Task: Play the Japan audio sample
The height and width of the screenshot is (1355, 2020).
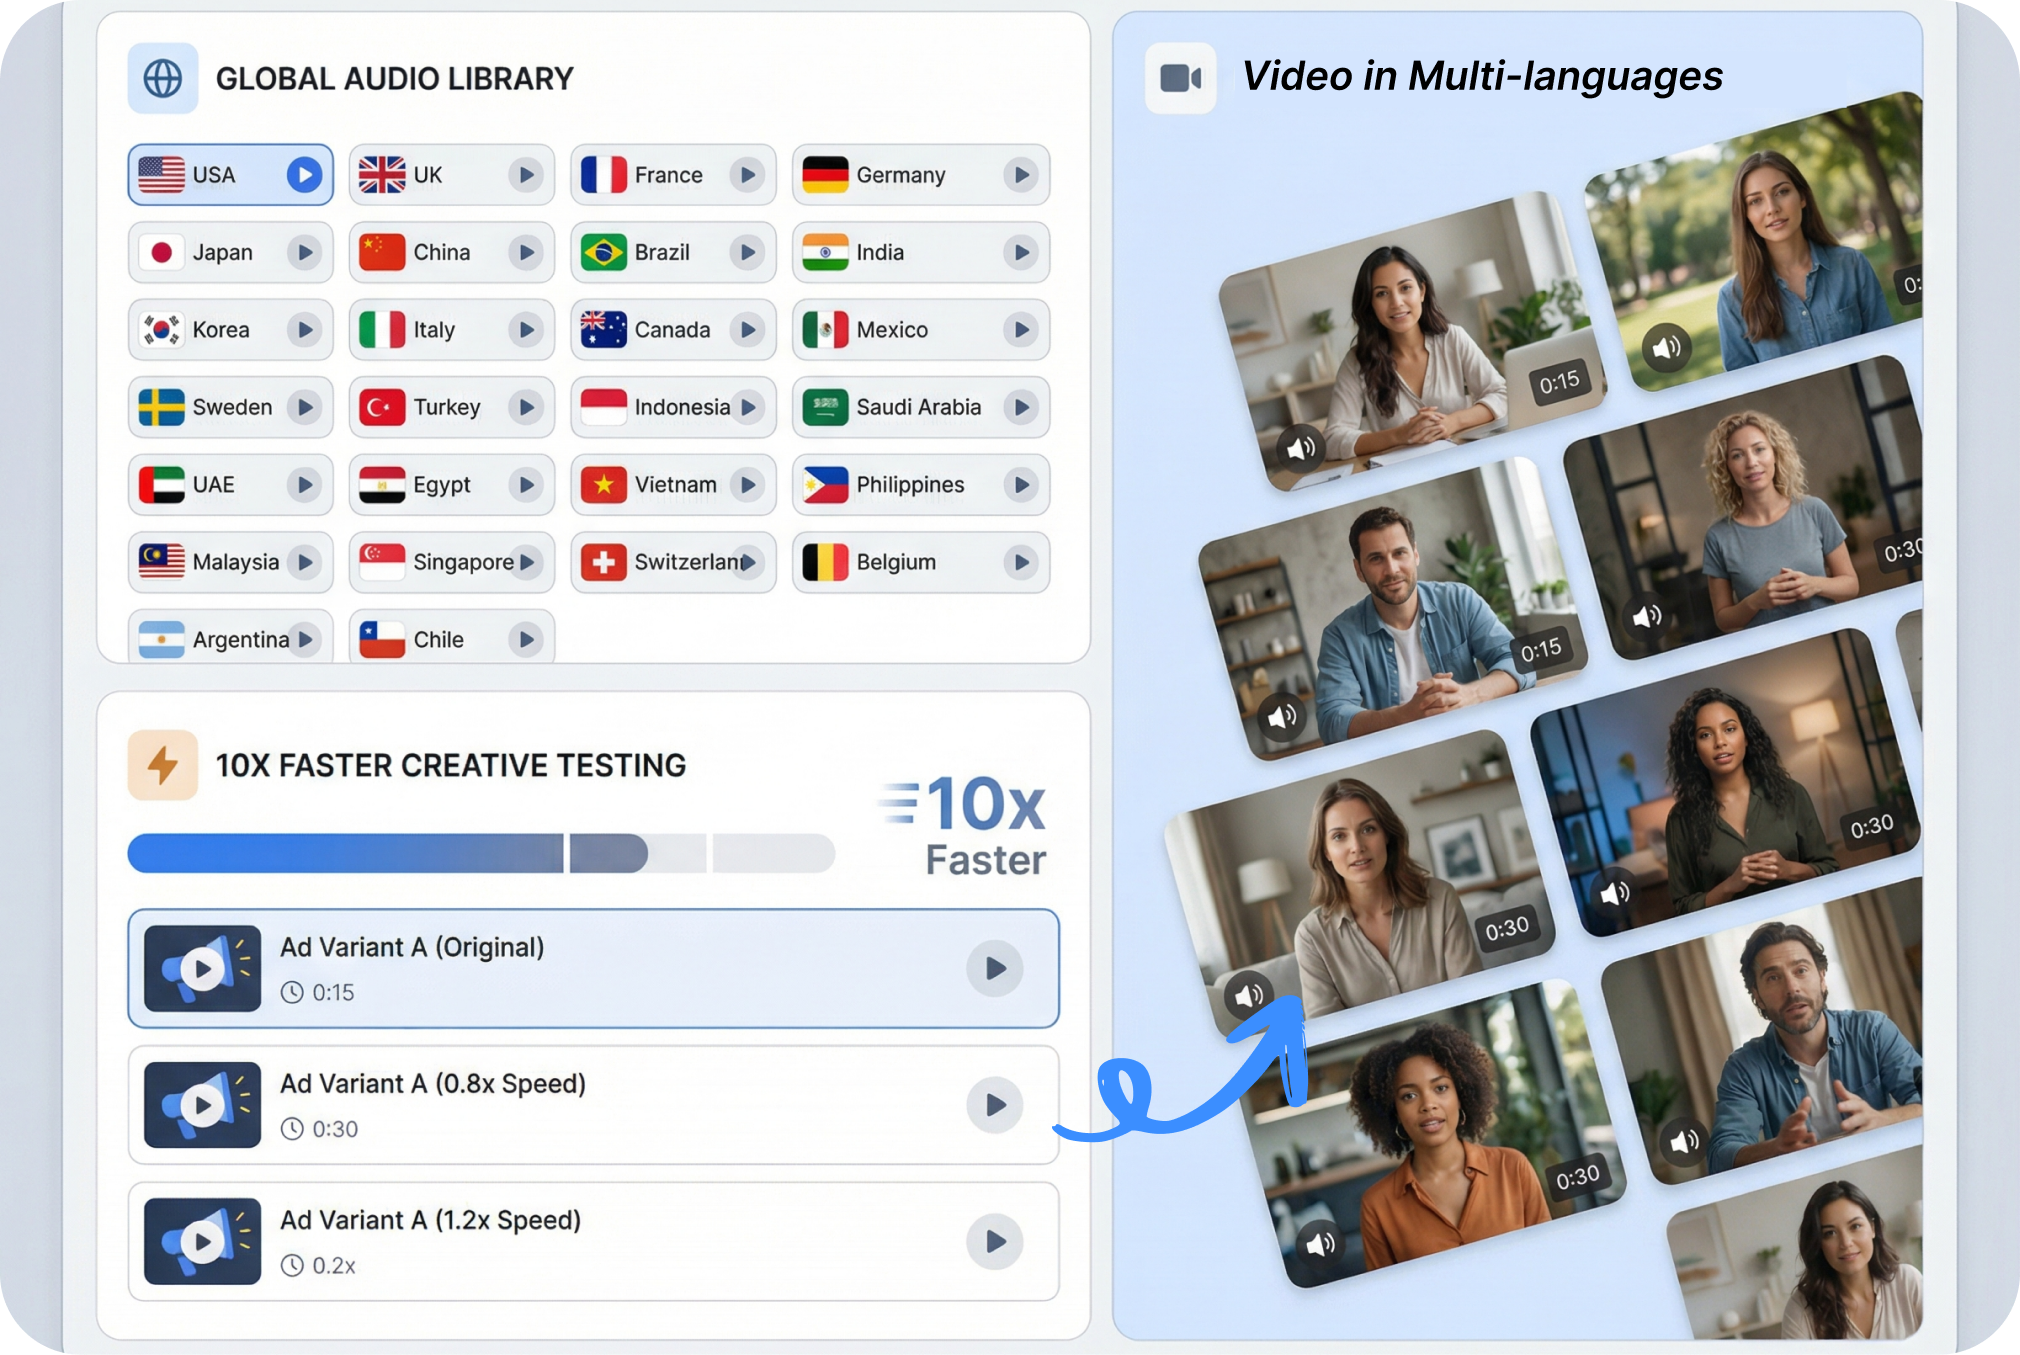Action: [x=304, y=252]
